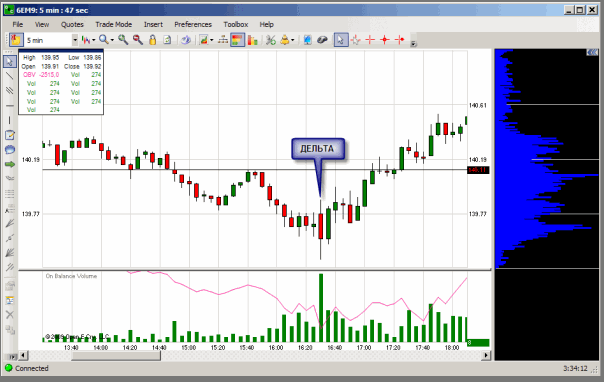Open the File menu
The height and width of the screenshot is (382, 605).
coord(18,24)
